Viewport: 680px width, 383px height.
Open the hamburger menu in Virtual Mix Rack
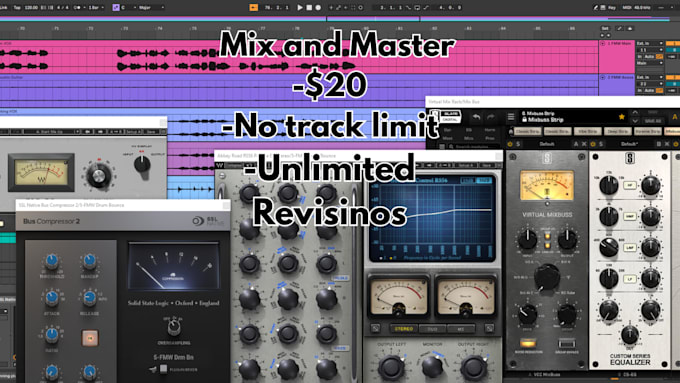pos(511,117)
